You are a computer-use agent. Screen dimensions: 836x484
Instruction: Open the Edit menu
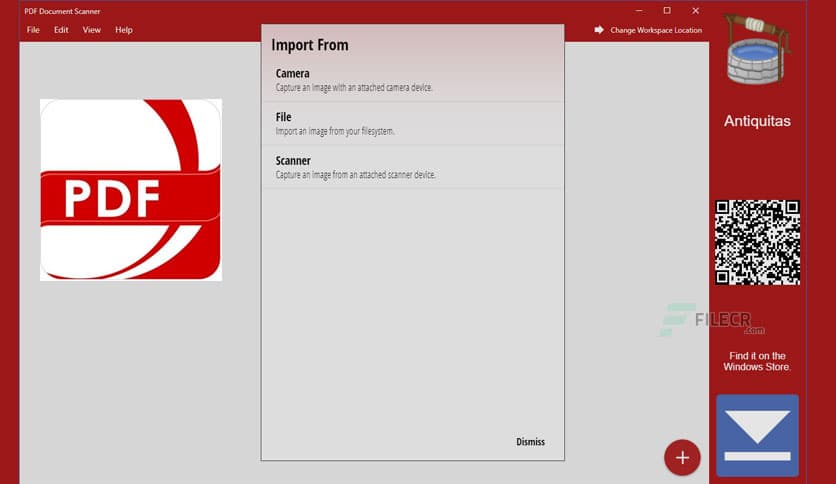pyautogui.click(x=61, y=30)
